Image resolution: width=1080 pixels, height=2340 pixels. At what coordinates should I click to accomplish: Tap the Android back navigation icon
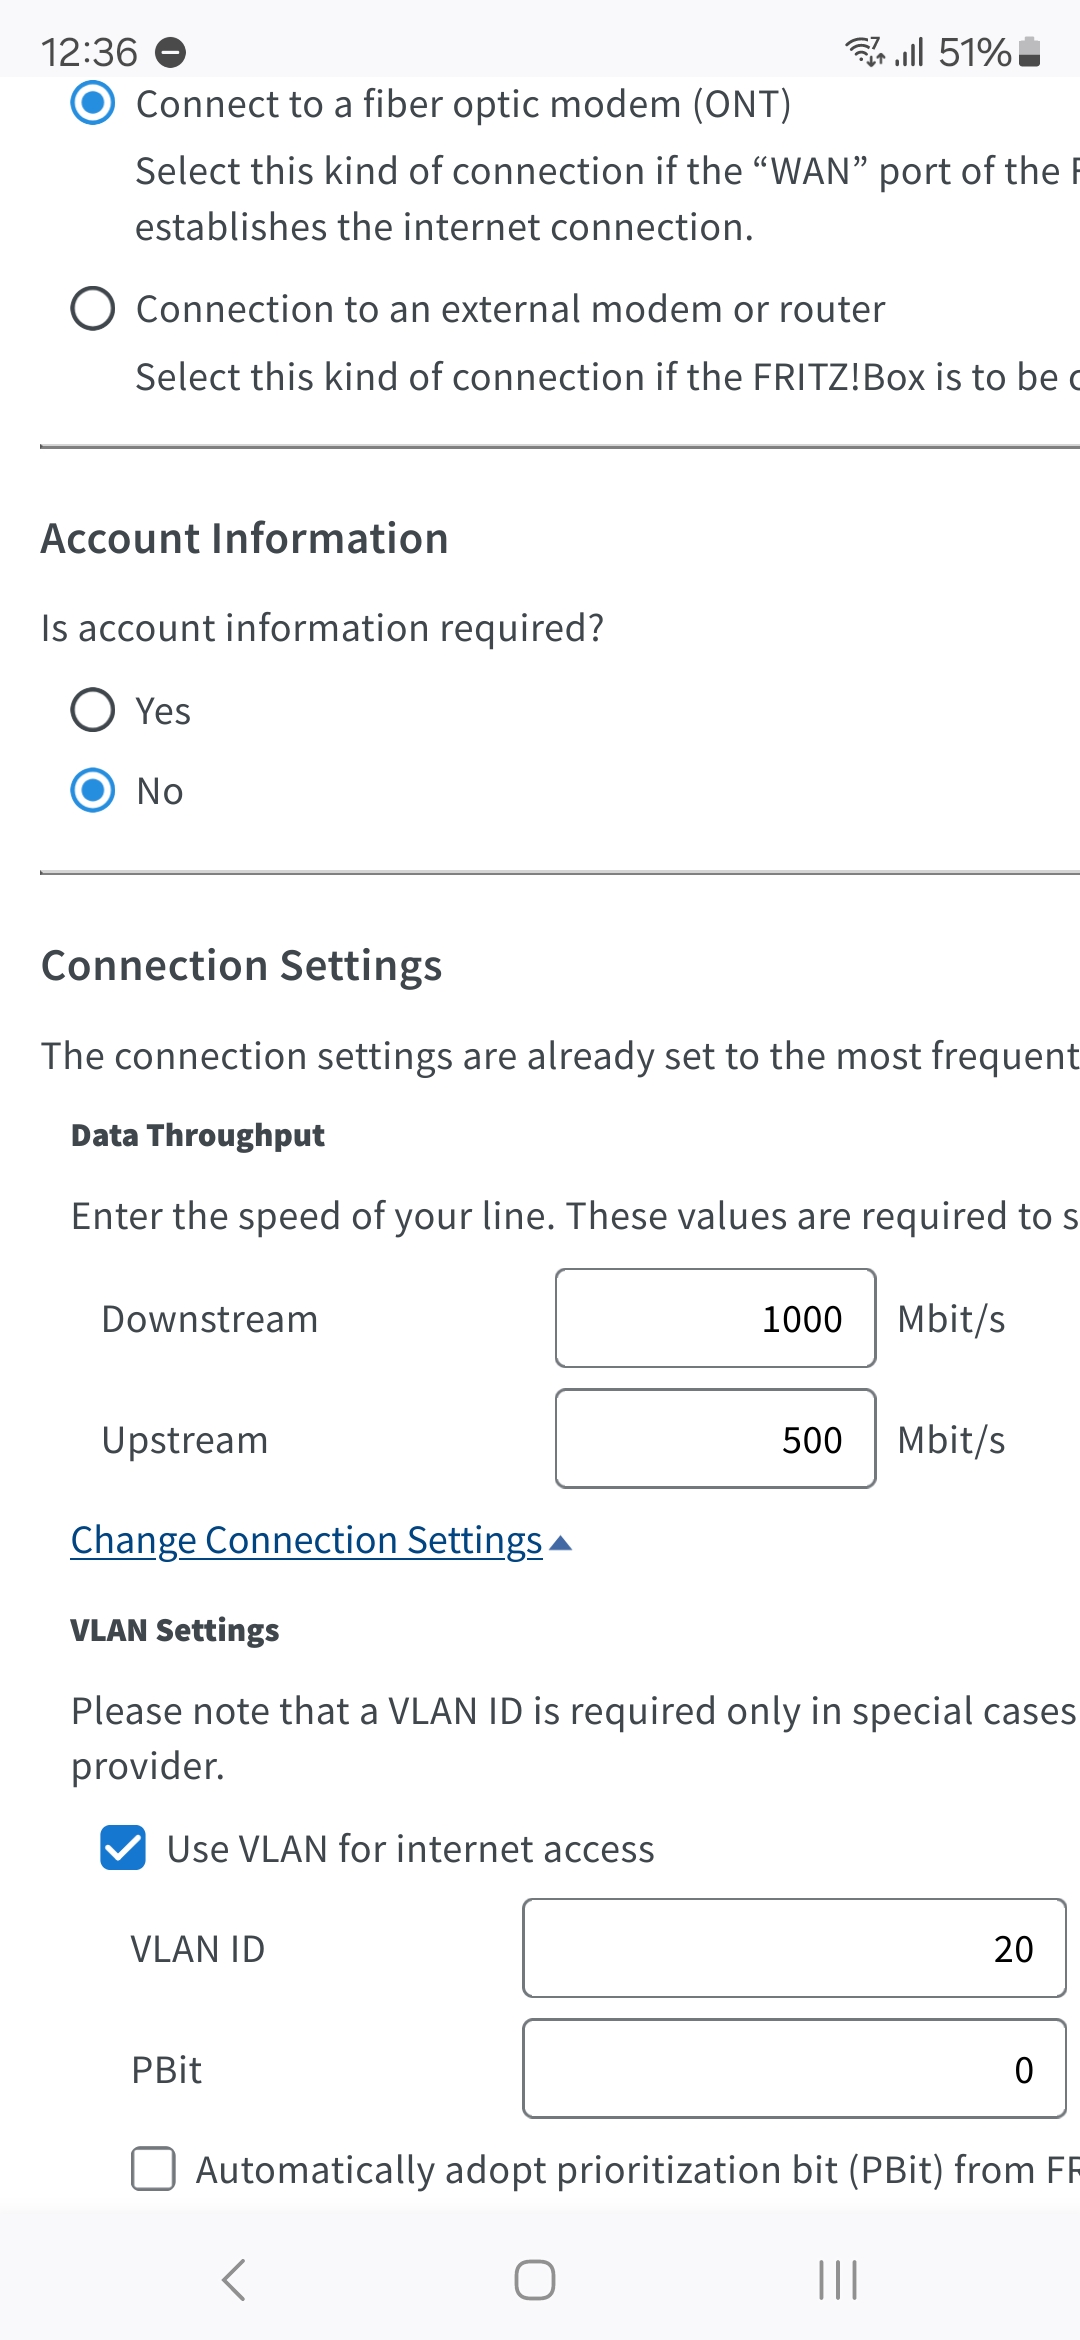pos(234,2280)
